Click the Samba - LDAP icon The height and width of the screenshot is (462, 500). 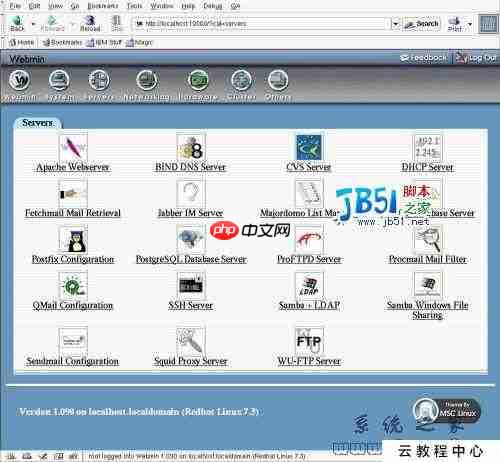(309, 285)
